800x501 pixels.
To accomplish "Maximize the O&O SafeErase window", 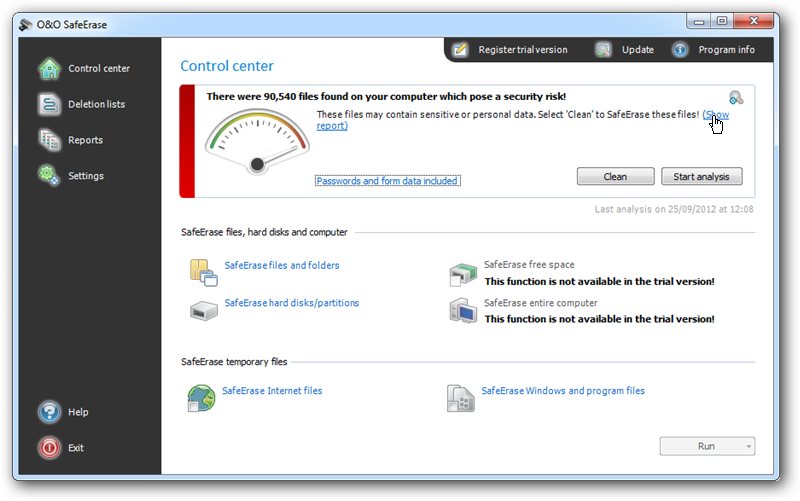I will 721,21.
